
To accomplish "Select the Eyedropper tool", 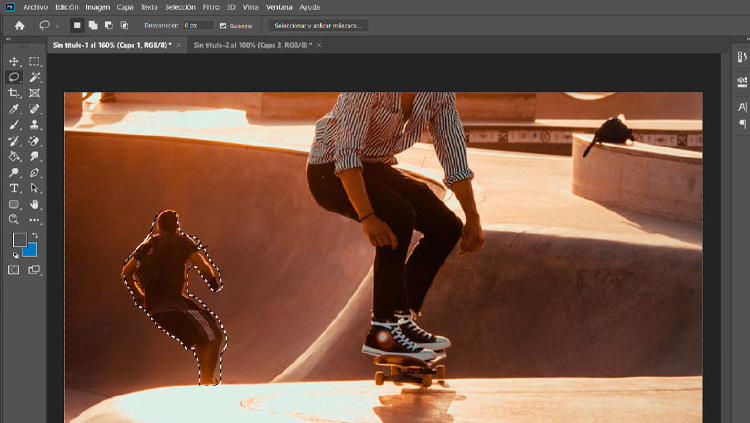I will tap(14, 109).
